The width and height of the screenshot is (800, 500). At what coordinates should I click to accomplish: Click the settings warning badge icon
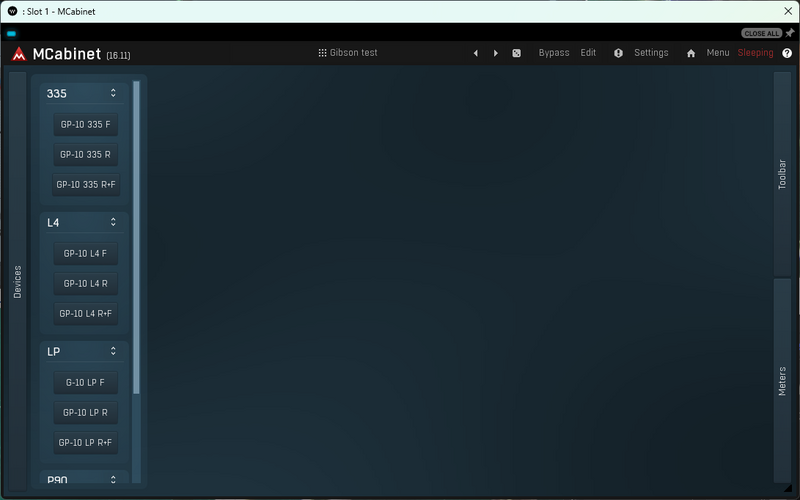click(618, 53)
